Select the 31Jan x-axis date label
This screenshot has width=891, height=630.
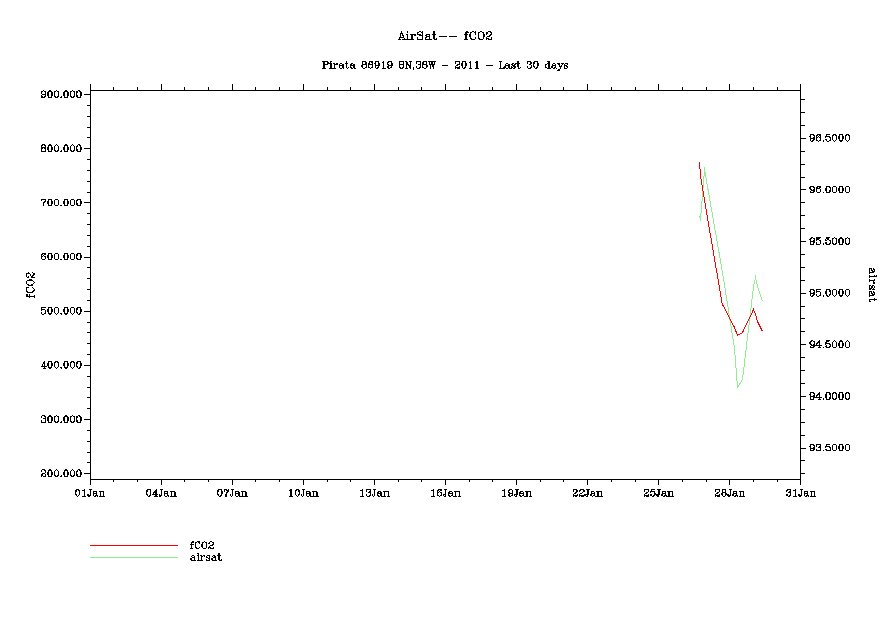(x=800, y=493)
